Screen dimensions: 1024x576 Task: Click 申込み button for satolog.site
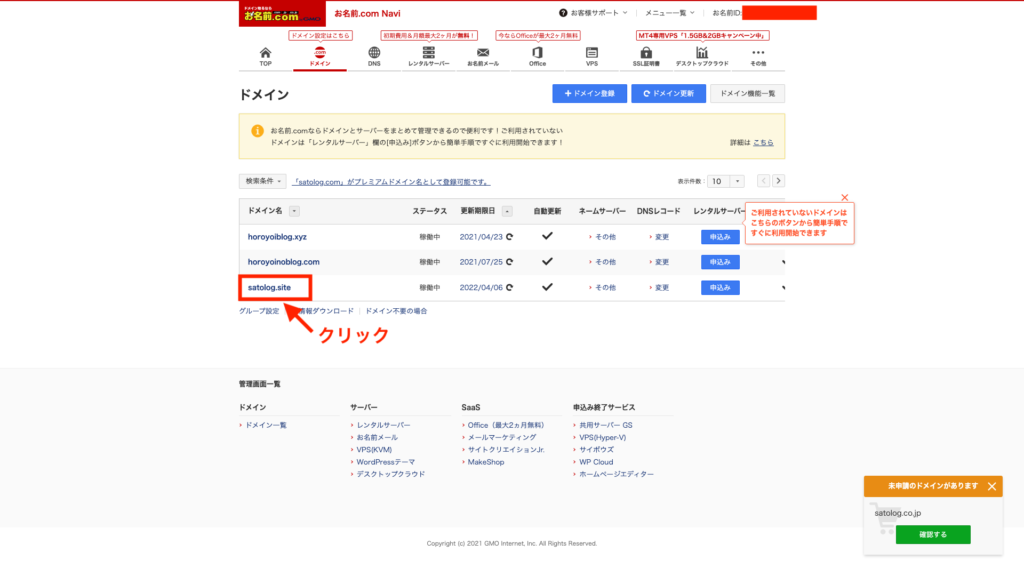(720, 287)
